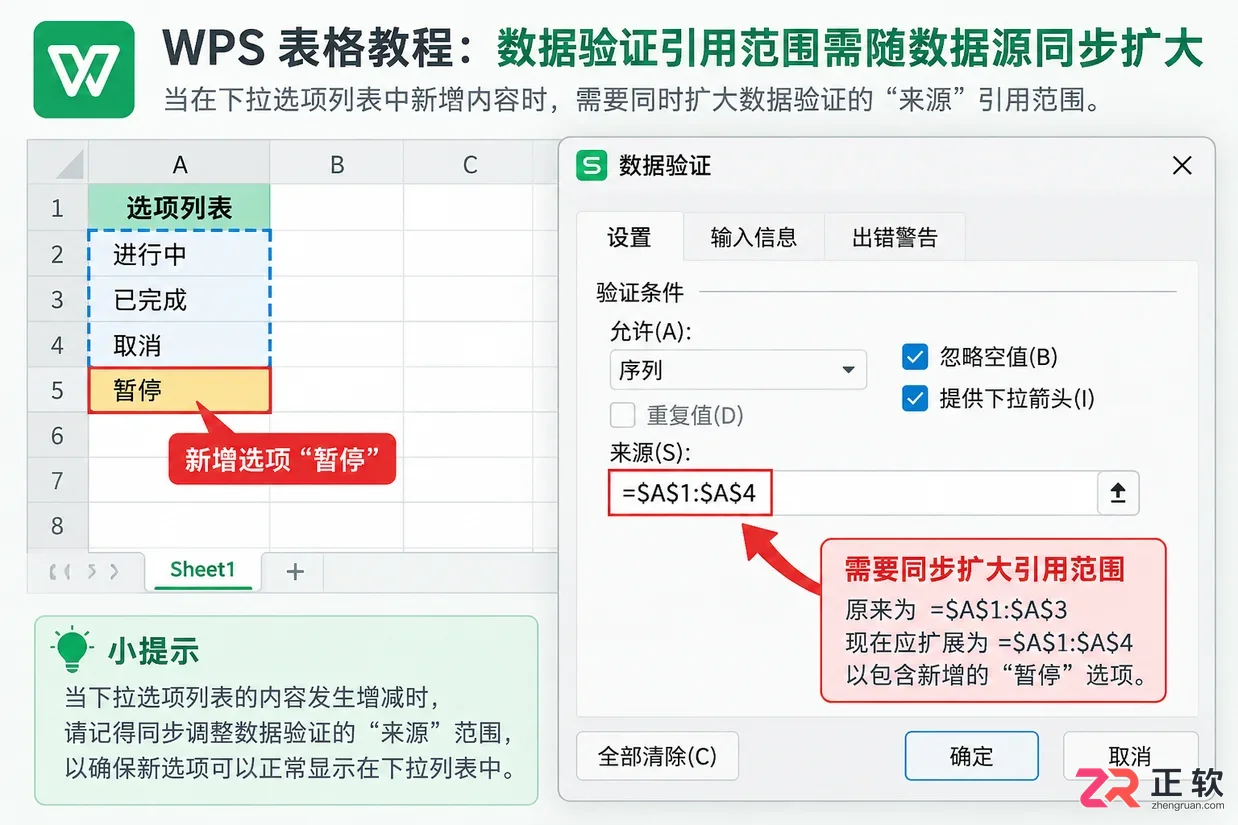Image resolution: width=1238 pixels, height=825 pixels.
Task: Confirm with the 确定 button
Action: click(x=971, y=756)
